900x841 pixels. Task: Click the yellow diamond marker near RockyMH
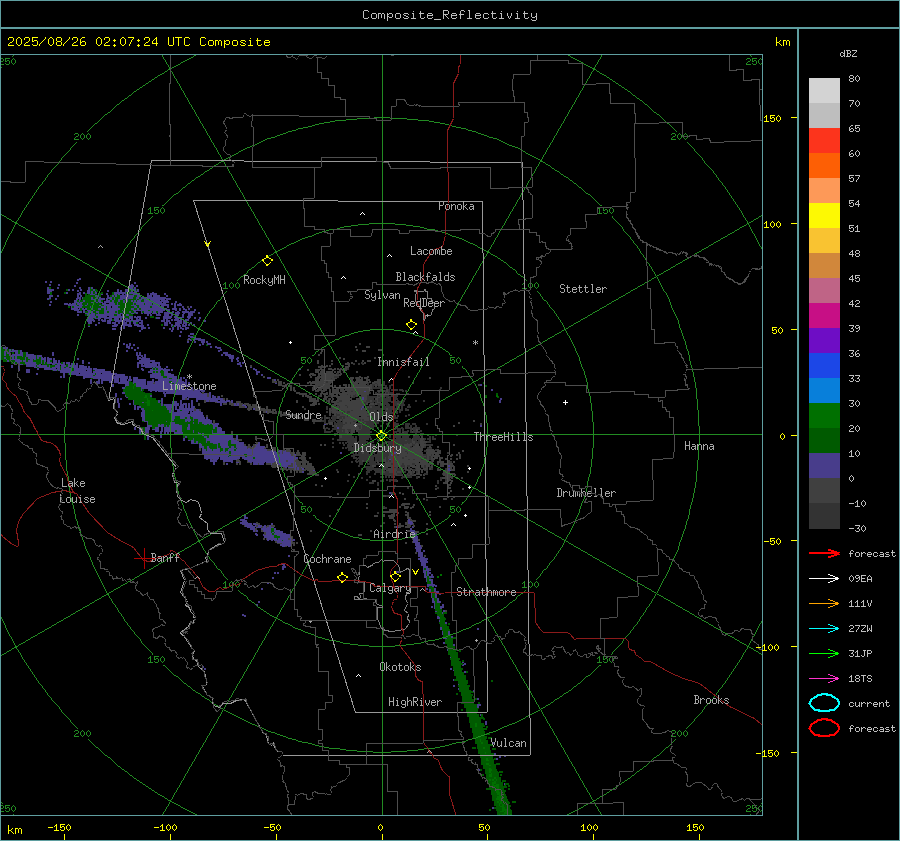[267, 261]
